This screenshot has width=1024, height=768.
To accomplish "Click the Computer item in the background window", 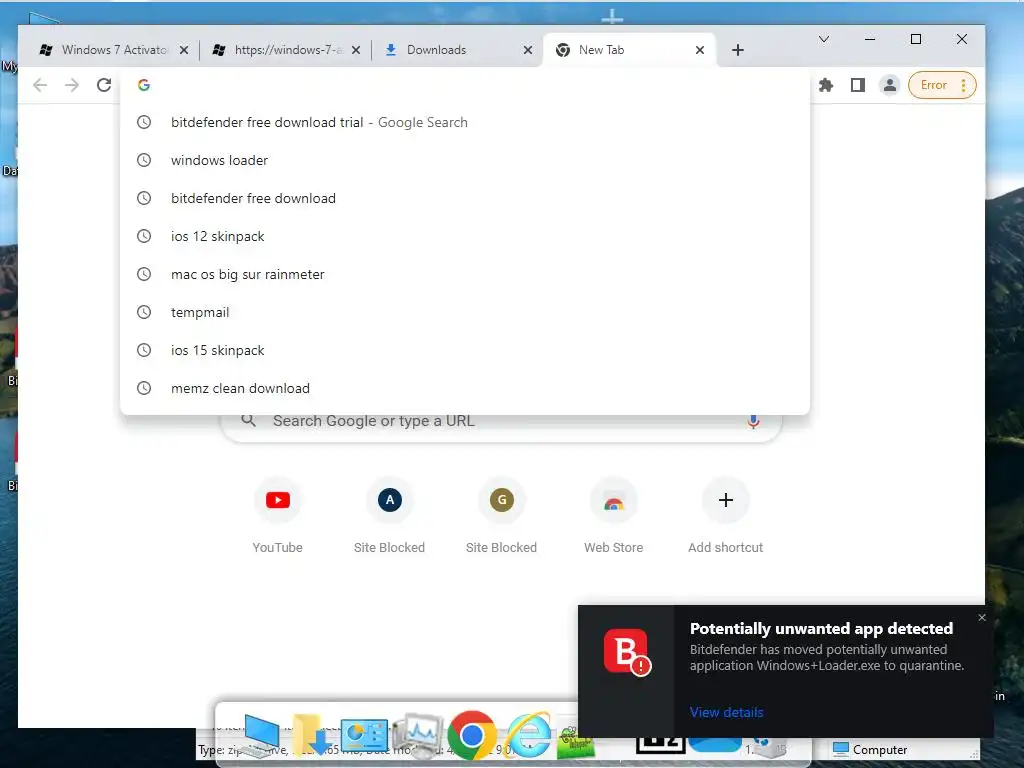I will pyautogui.click(x=871, y=750).
